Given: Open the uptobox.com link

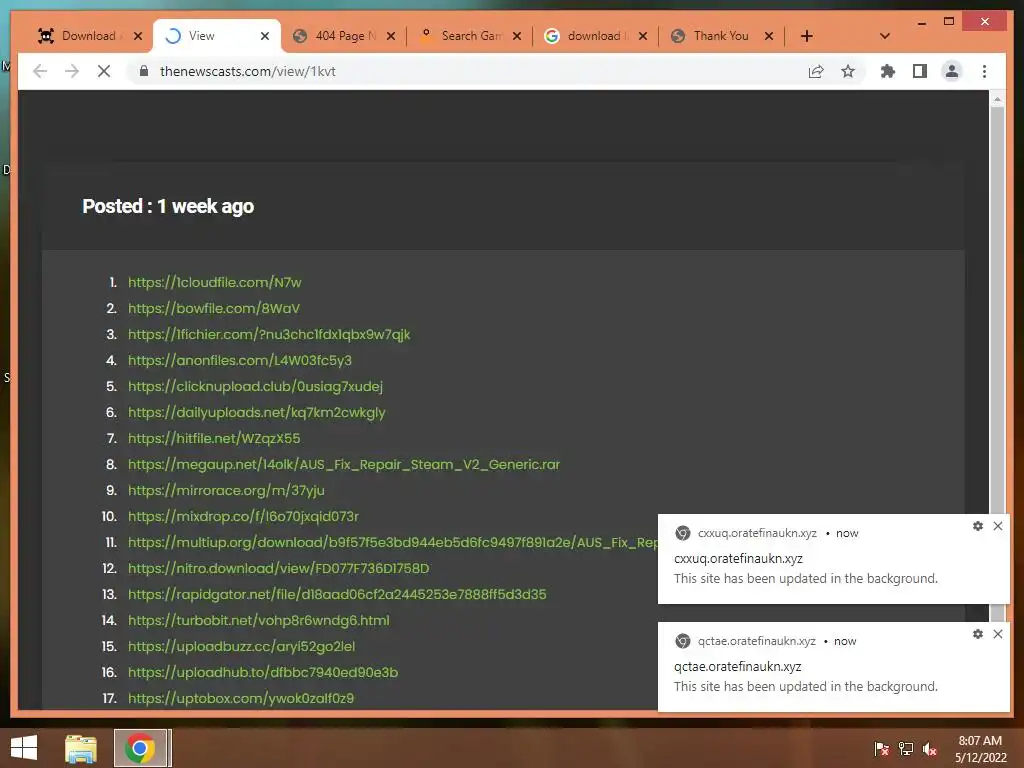Looking at the screenshot, I should point(241,698).
